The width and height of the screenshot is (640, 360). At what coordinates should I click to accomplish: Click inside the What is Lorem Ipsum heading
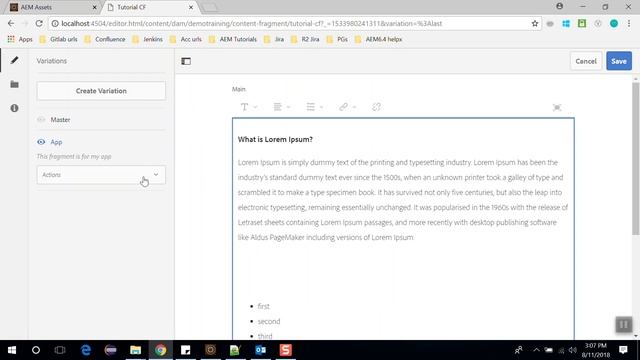coord(275,139)
